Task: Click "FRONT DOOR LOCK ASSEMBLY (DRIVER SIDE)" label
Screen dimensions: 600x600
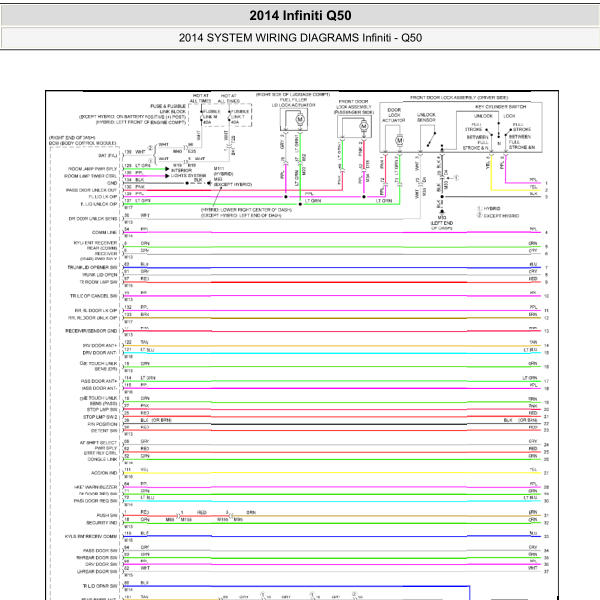Action: click(x=459, y=98)
